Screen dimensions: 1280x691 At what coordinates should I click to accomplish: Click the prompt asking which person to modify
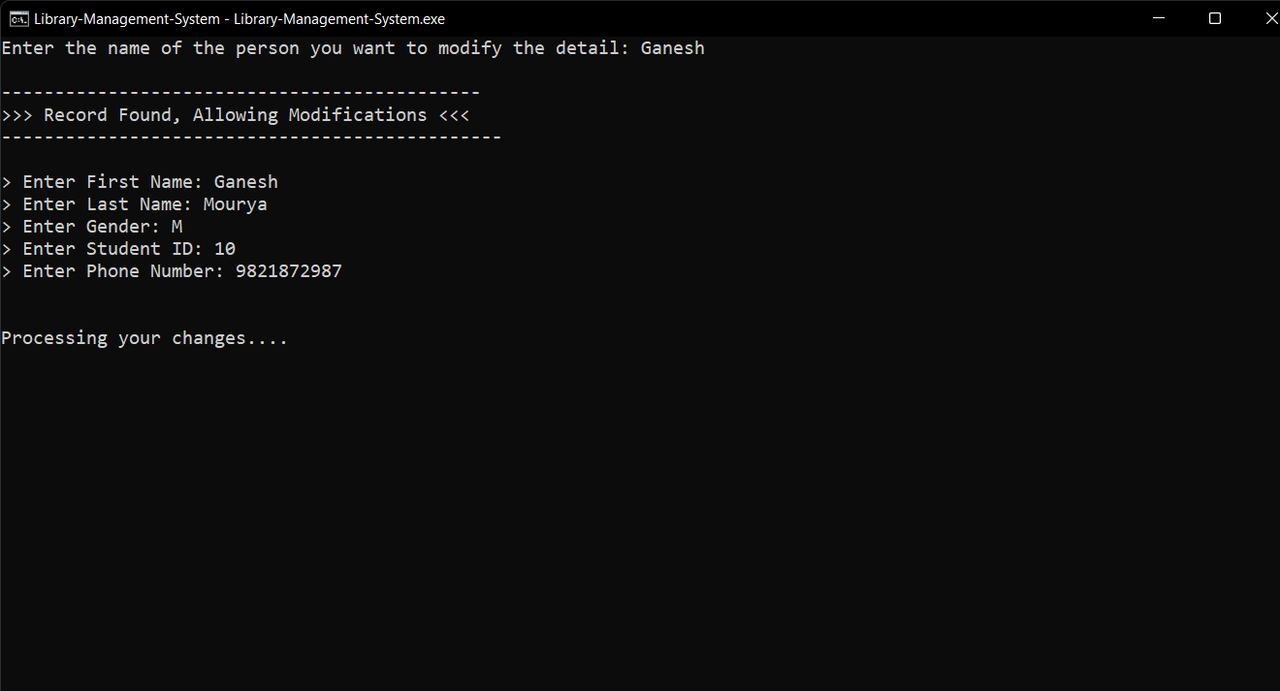coord(316,48)
